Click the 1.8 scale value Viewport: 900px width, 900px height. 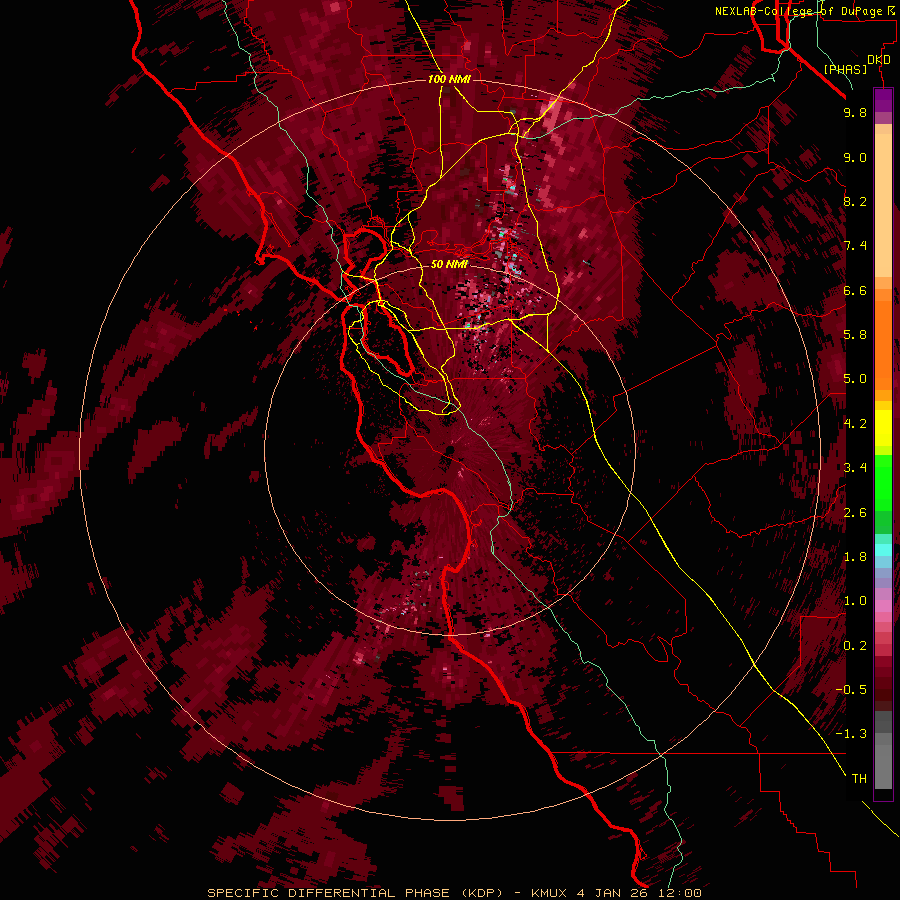[x=855, y=557]
